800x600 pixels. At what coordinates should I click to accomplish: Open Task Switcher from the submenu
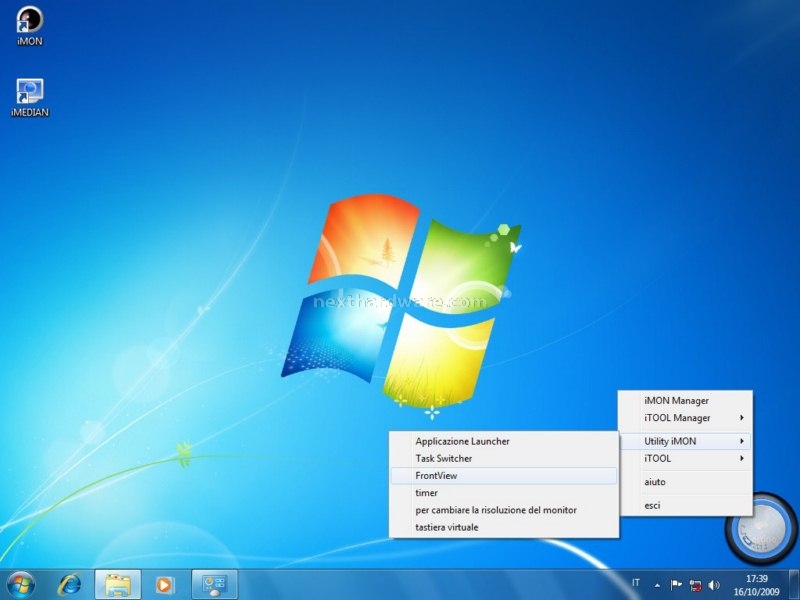(x=504, y=458)
